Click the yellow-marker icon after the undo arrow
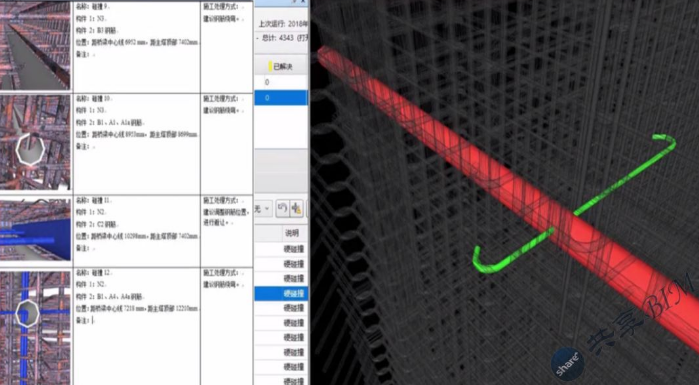699x385 pixels. click(297, 209)
